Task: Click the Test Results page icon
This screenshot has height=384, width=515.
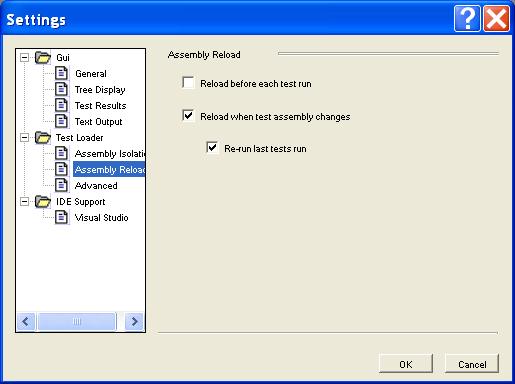Action: click(x=61, y=105)
